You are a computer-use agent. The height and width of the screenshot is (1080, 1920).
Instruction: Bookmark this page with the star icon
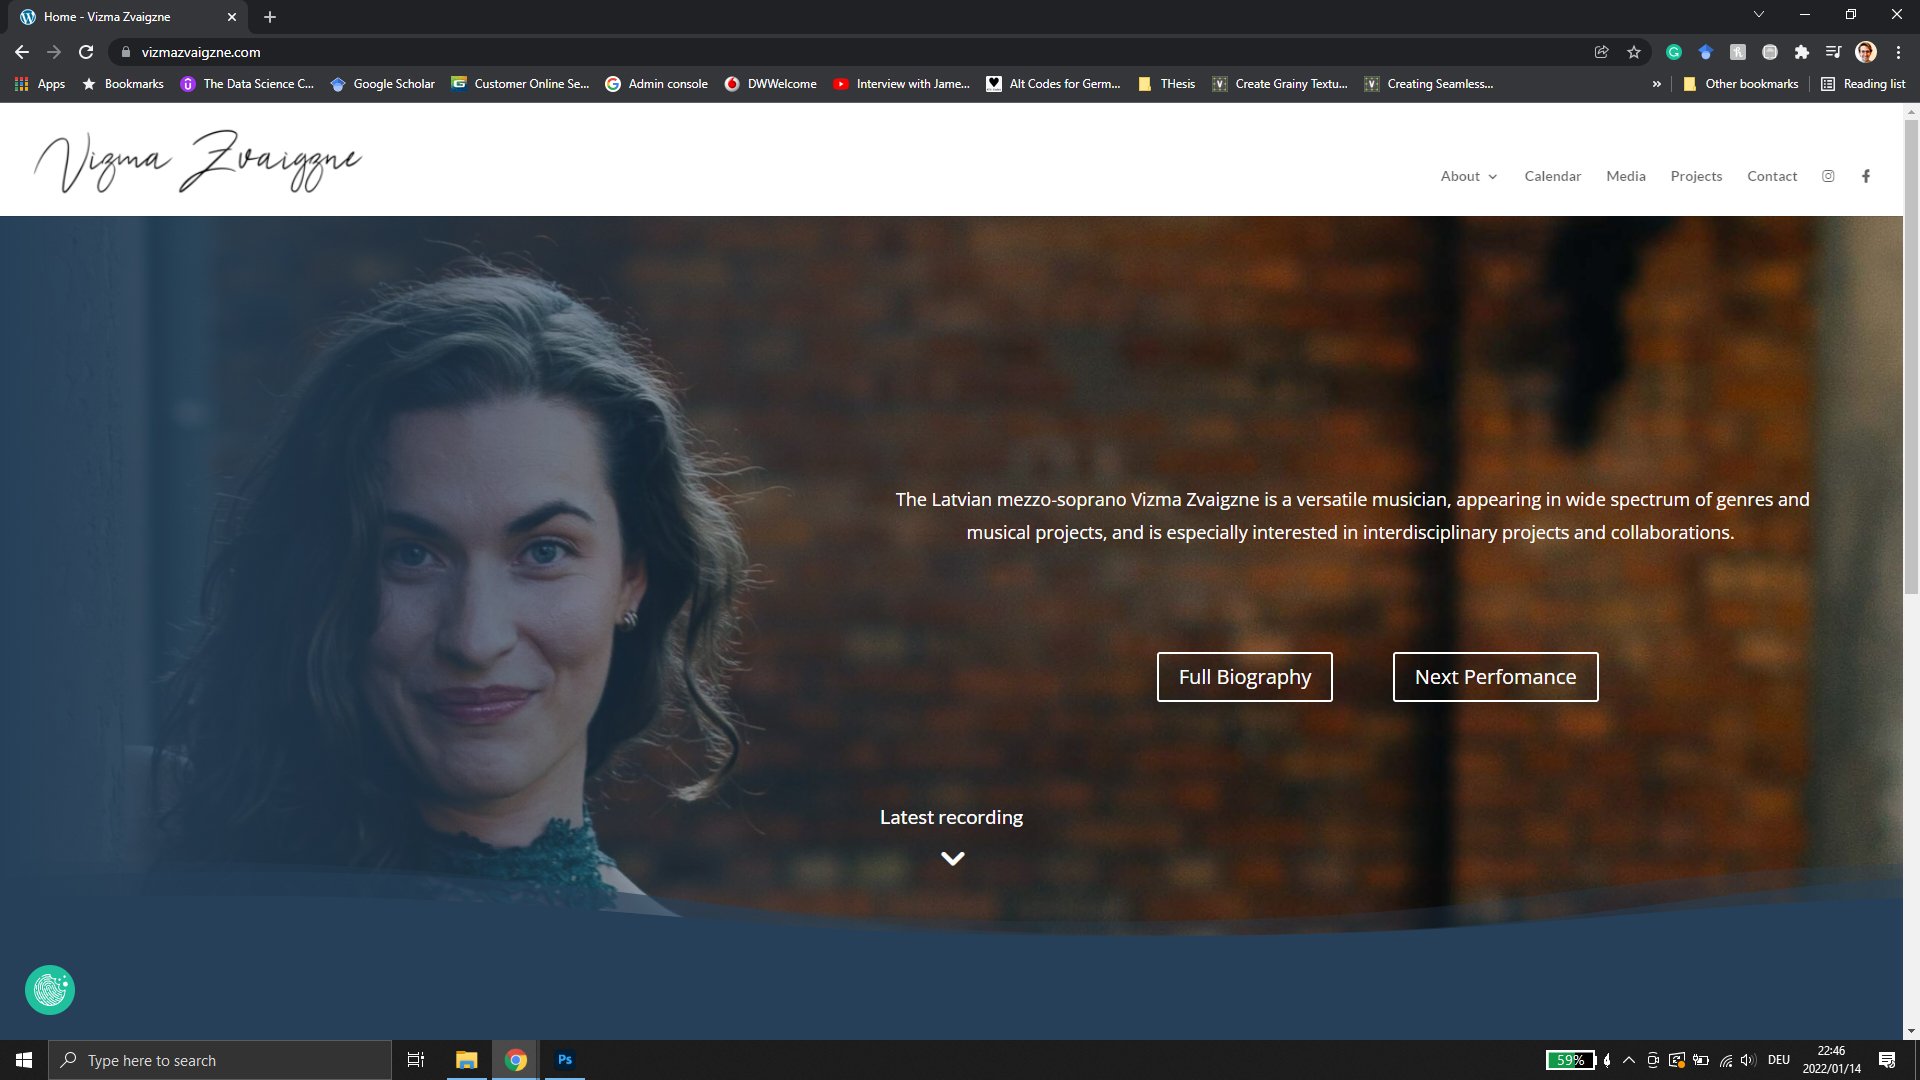(x=1634, y=52)
